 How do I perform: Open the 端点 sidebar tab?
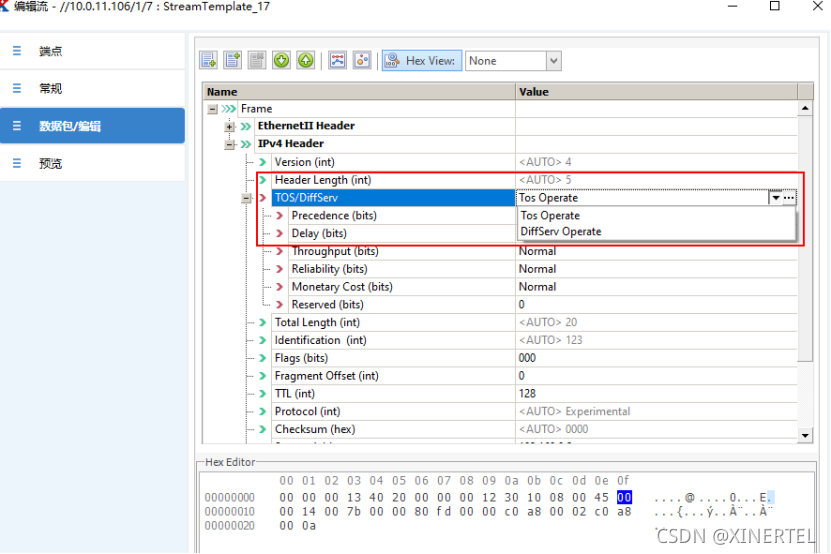pos(92,51)
